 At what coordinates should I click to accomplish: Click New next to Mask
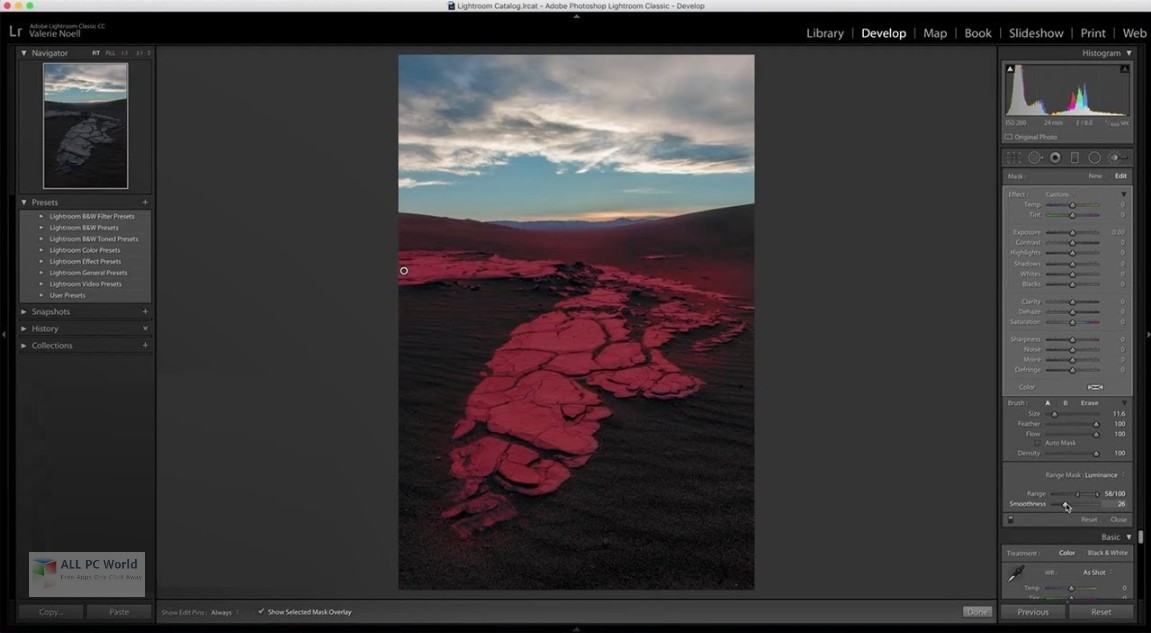(x=1094, y=176)
